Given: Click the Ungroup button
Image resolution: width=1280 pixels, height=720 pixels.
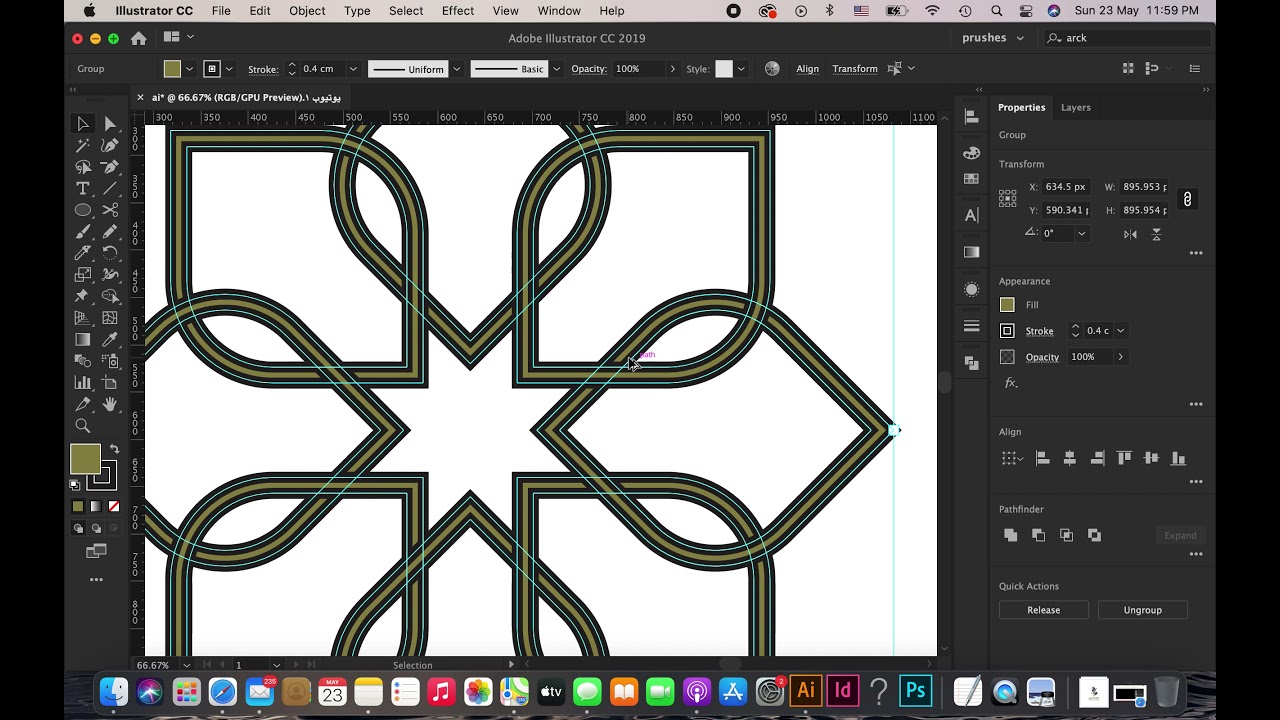Looking at the screenshot, I should coord(1142,610).
